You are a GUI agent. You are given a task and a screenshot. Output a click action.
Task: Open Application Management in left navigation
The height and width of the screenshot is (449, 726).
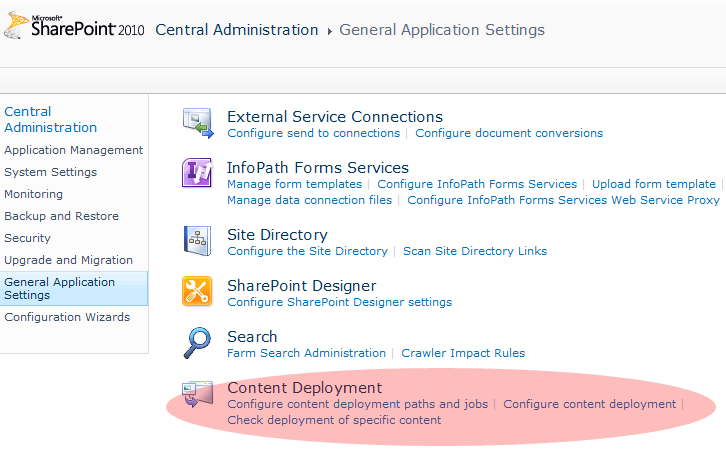pos(74,150)
